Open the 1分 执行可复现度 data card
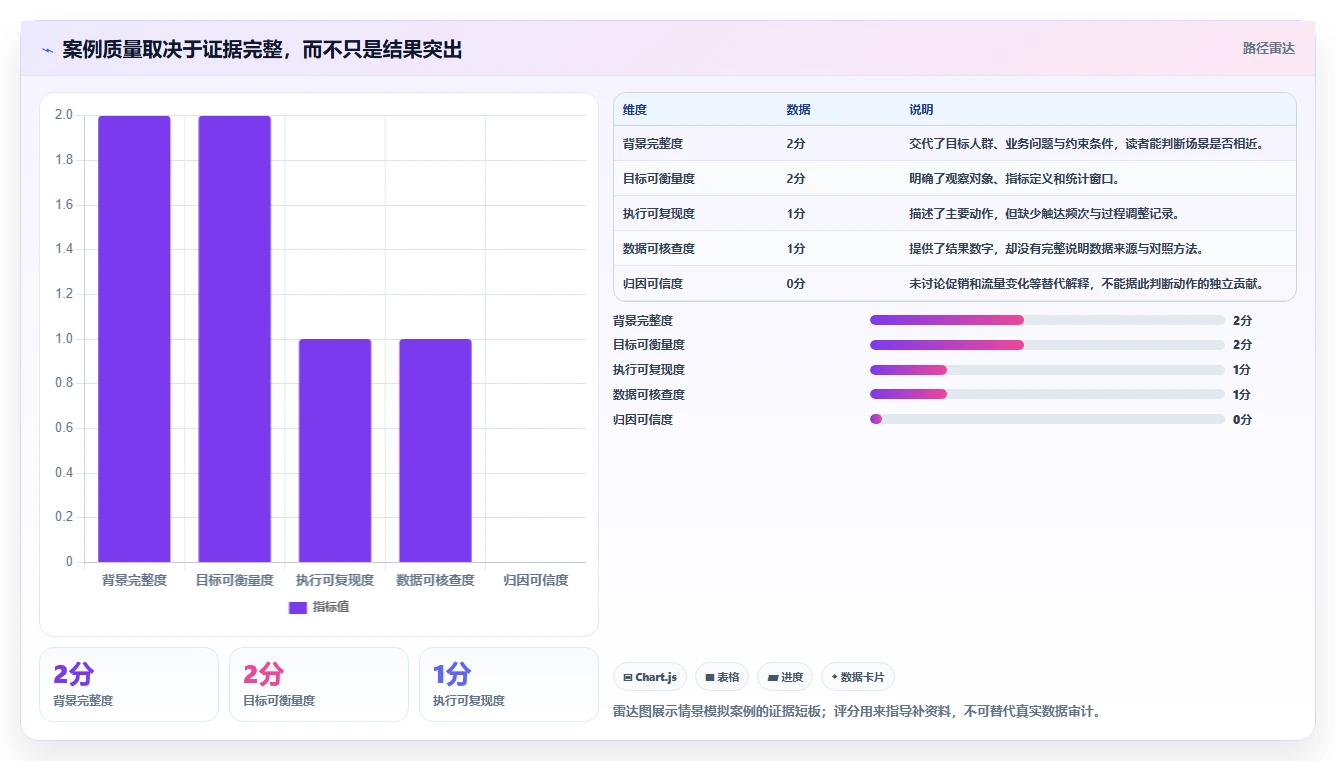The width and height of the screenshot is (1336, 761). point(509,684)
